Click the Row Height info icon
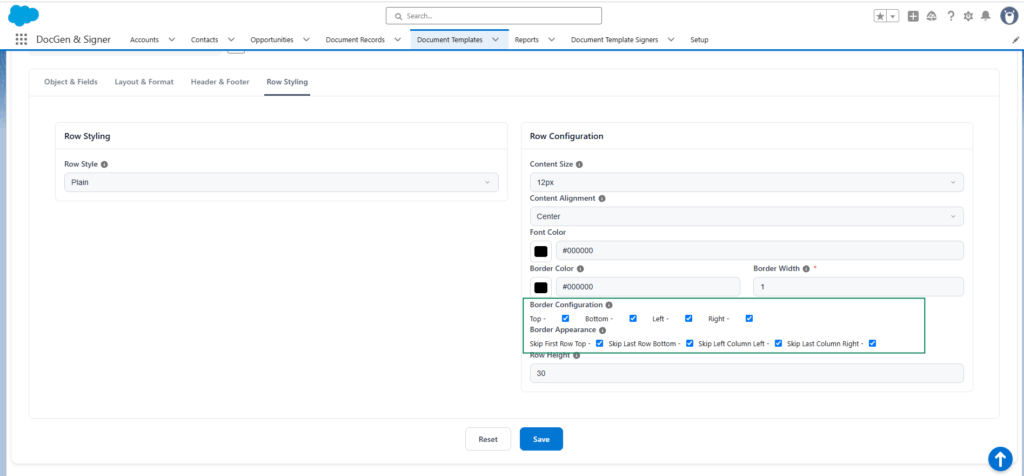Image resolution: width=1024 pixels, height=476 pixels. tap(577, 356)
